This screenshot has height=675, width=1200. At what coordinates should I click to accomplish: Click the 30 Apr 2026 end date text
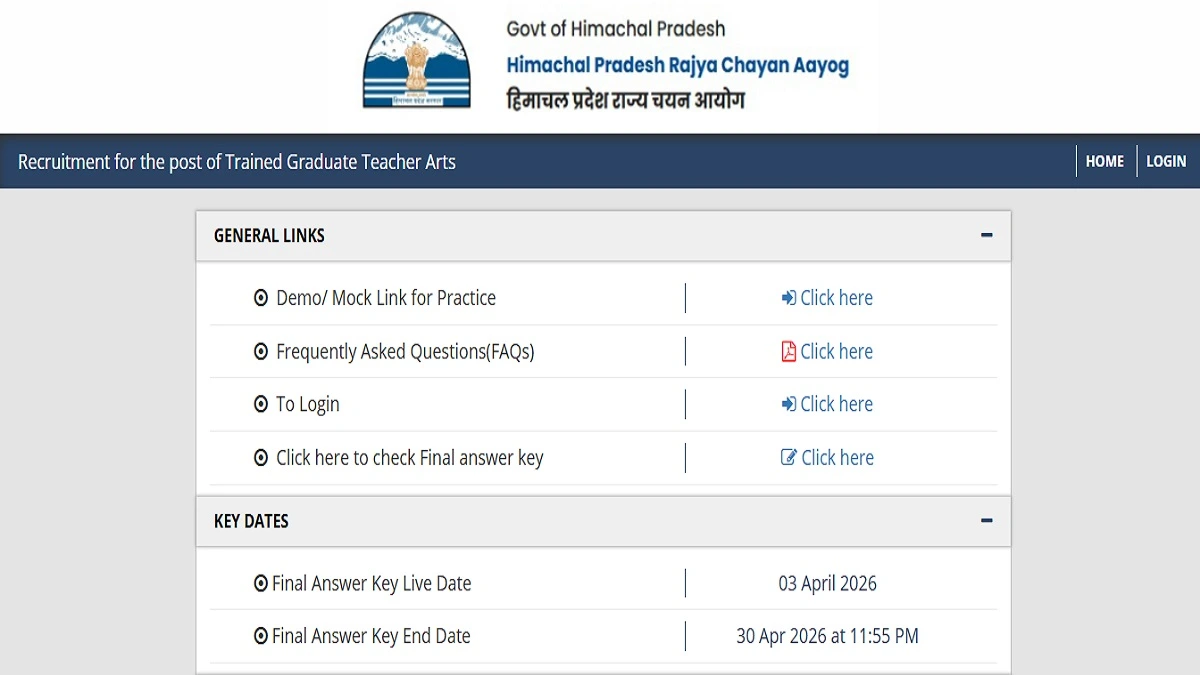pos(827,636)
